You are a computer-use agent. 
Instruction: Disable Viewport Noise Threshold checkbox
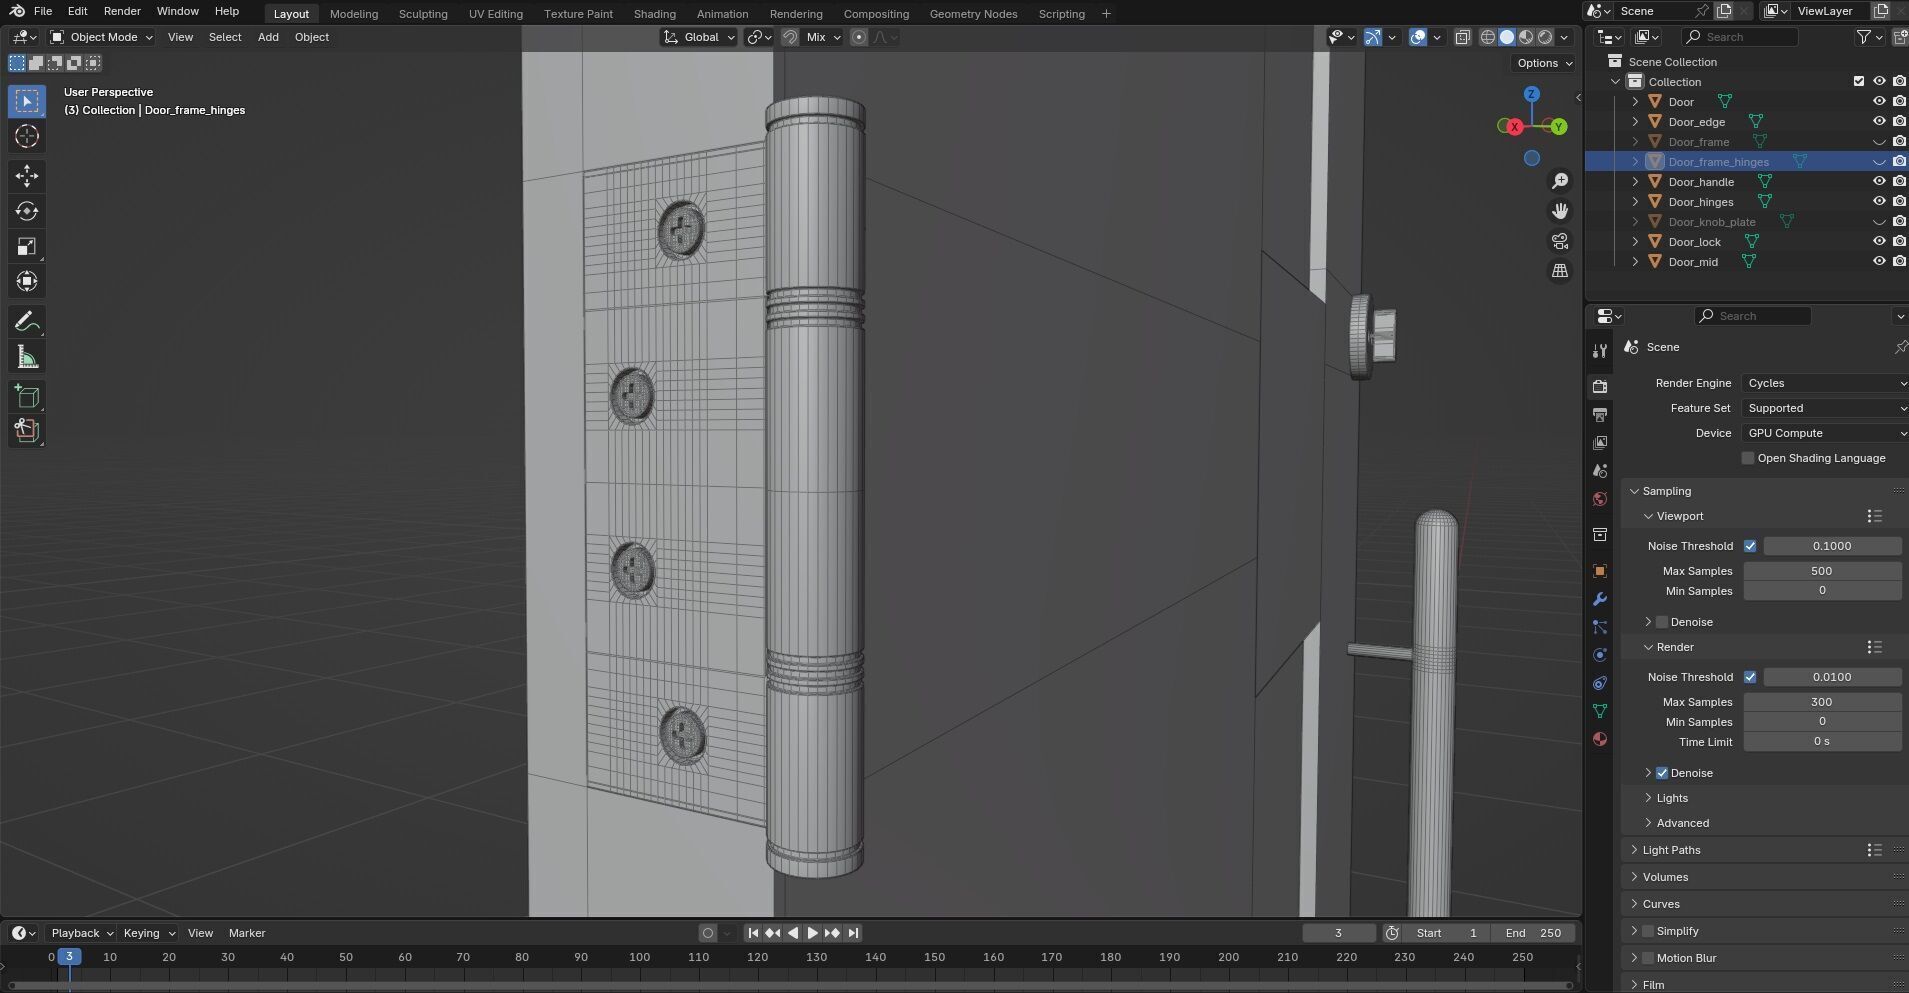click(x=1750, y=546)
